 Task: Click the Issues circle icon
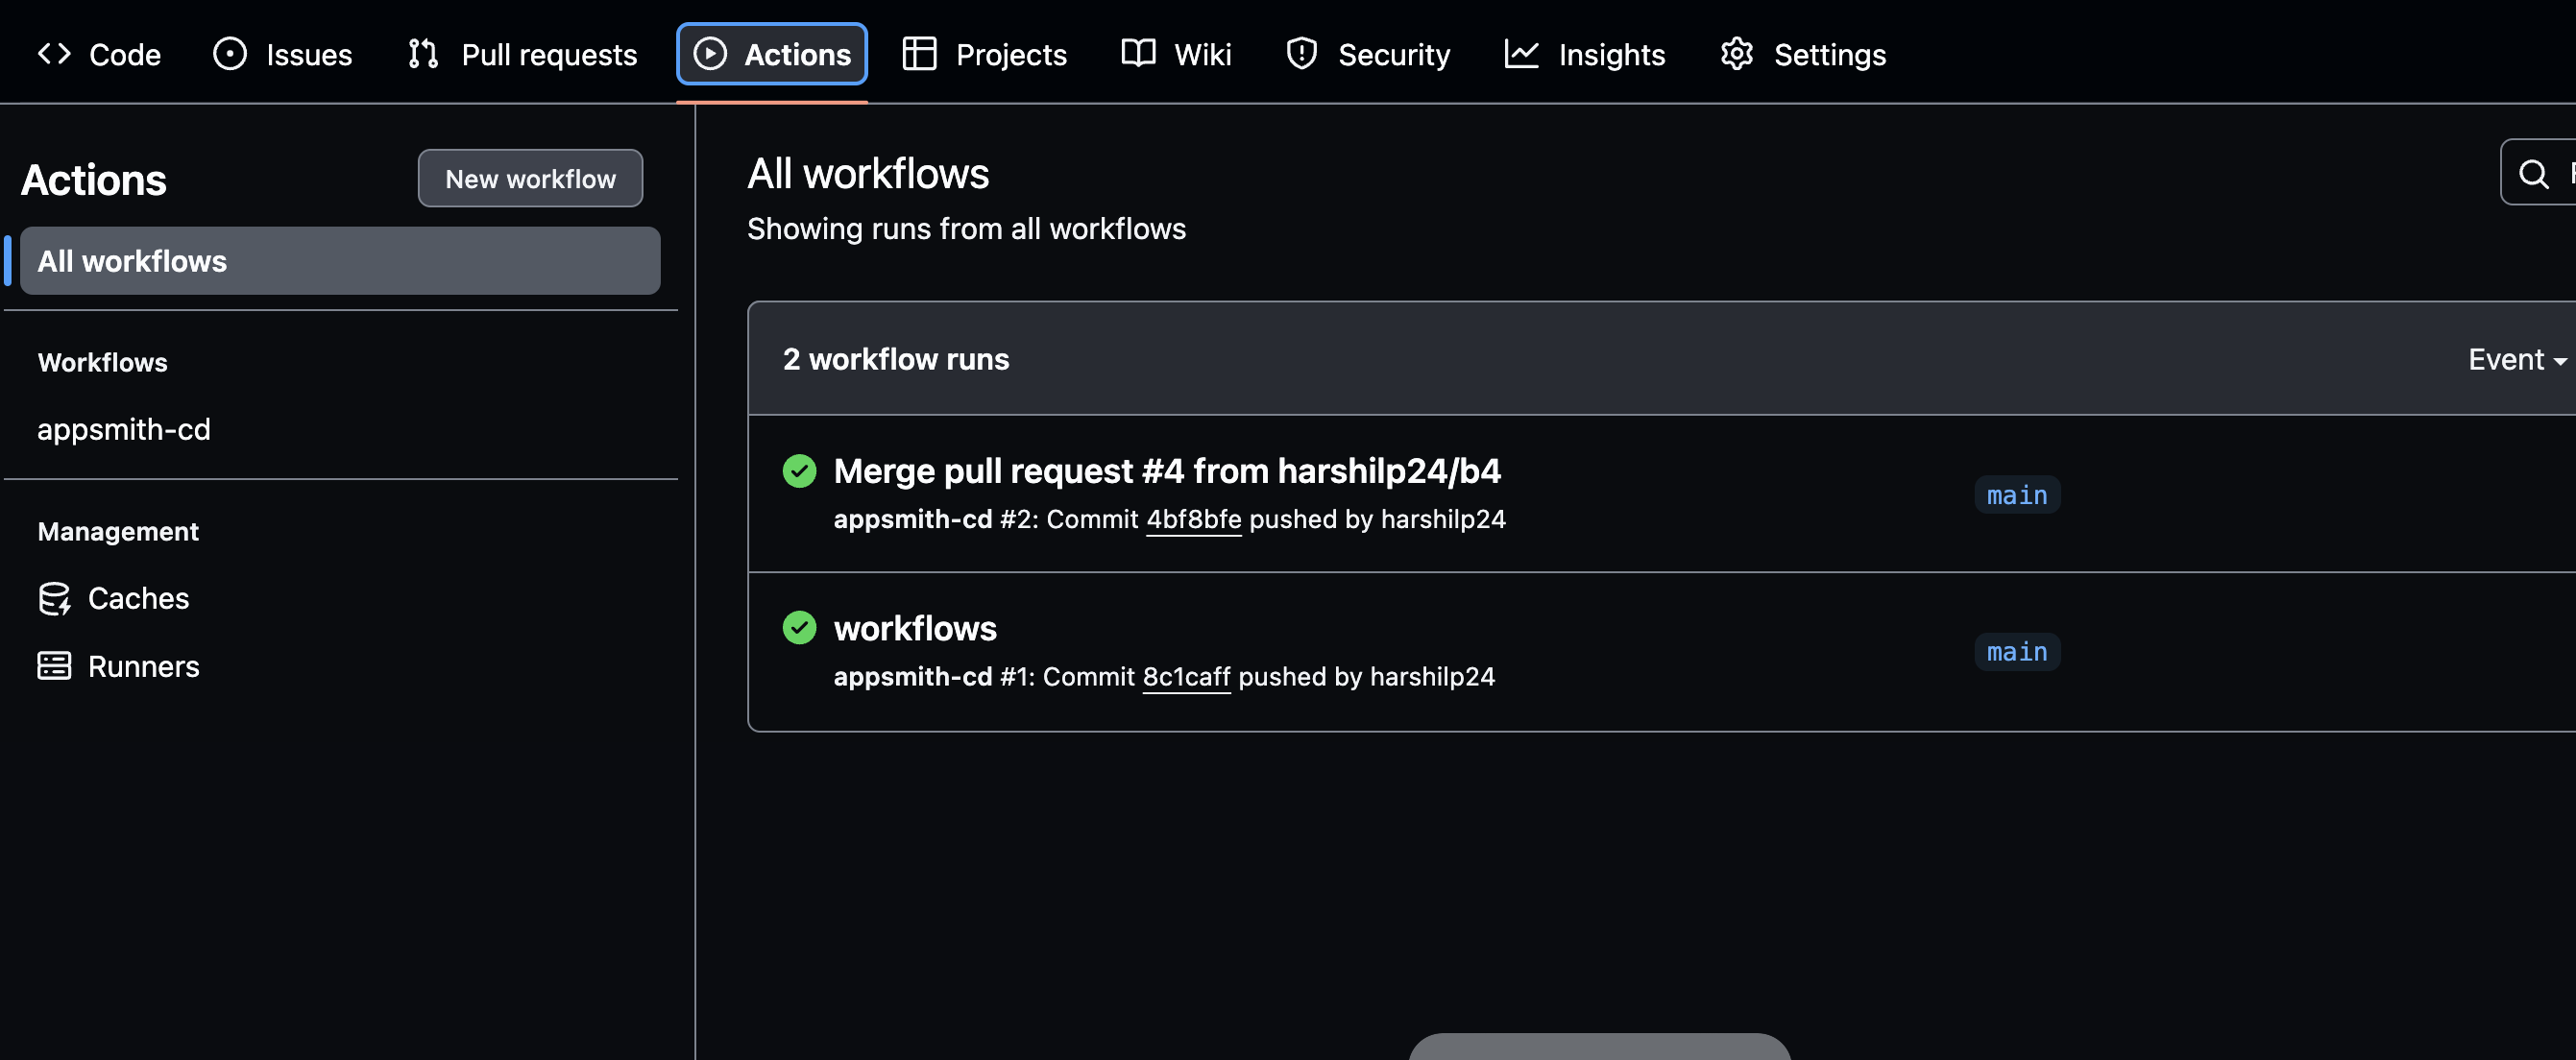[x=229, y=54]
